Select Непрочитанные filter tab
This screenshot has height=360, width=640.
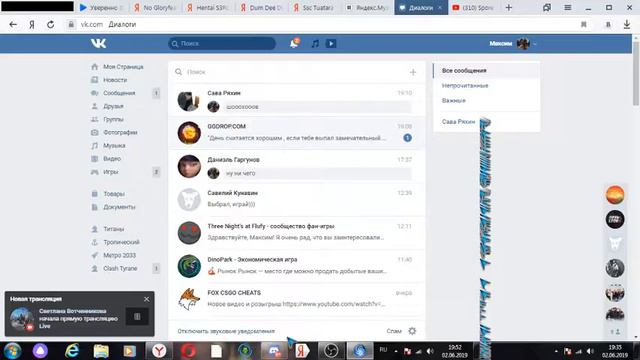point(486,86)
